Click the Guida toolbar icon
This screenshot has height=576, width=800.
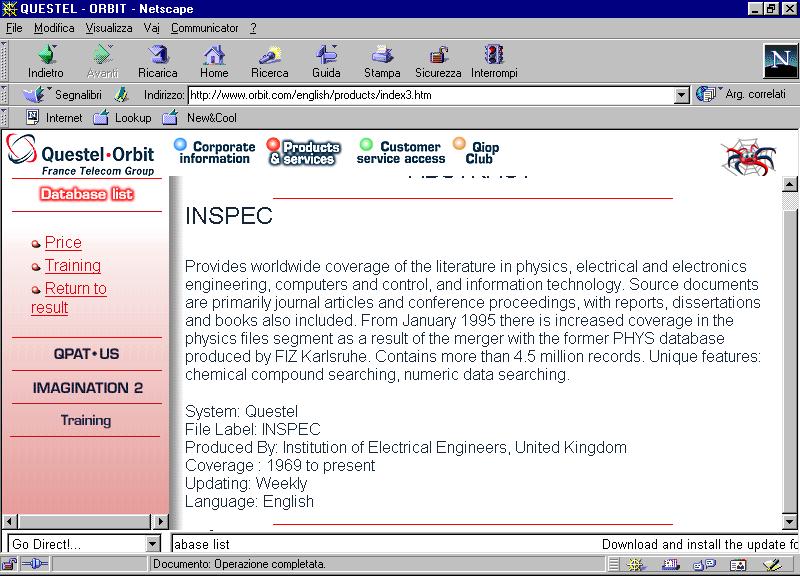(x=327, y=54)
